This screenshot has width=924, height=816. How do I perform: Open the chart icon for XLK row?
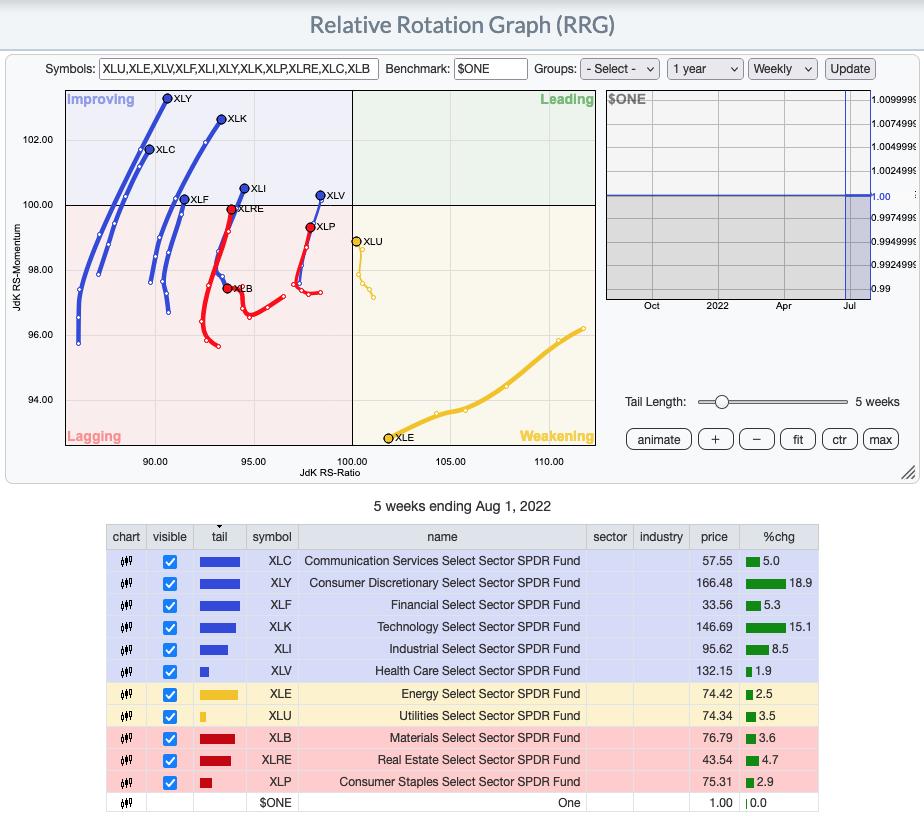(x=126, y=627)
